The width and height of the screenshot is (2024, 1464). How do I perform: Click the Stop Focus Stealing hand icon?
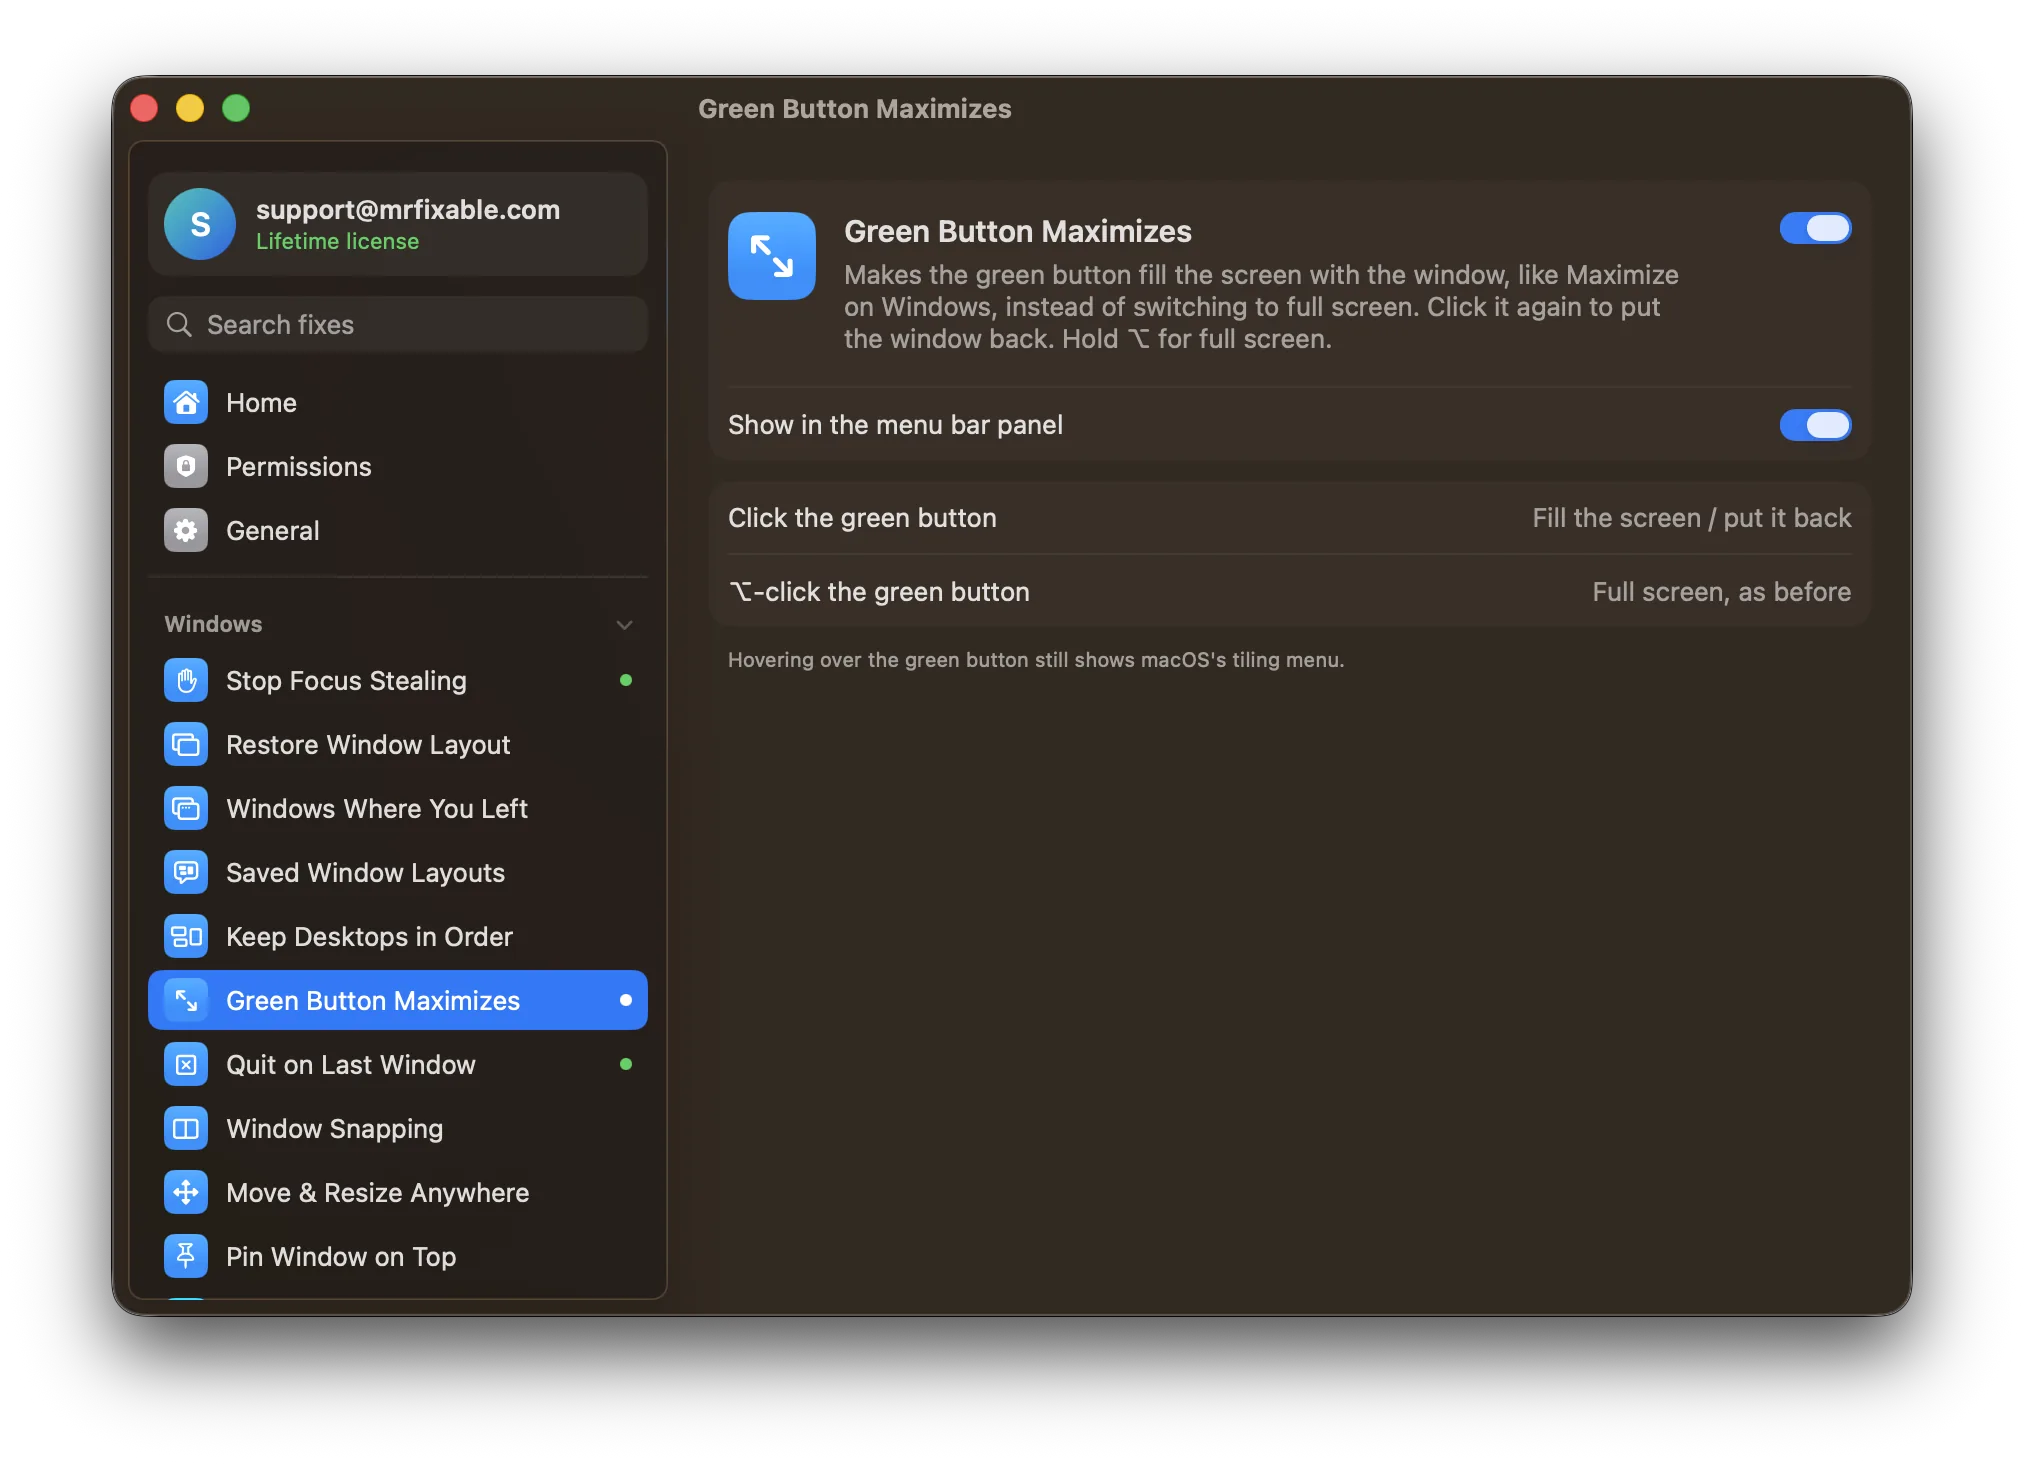[x=186, y=680]
